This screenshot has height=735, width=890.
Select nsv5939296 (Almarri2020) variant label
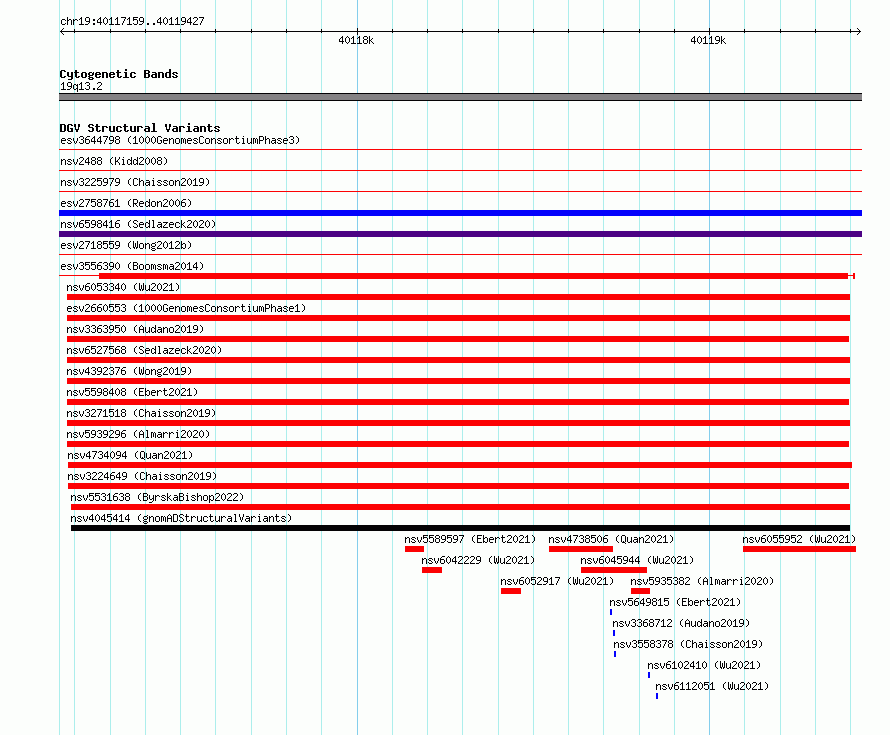138,434
